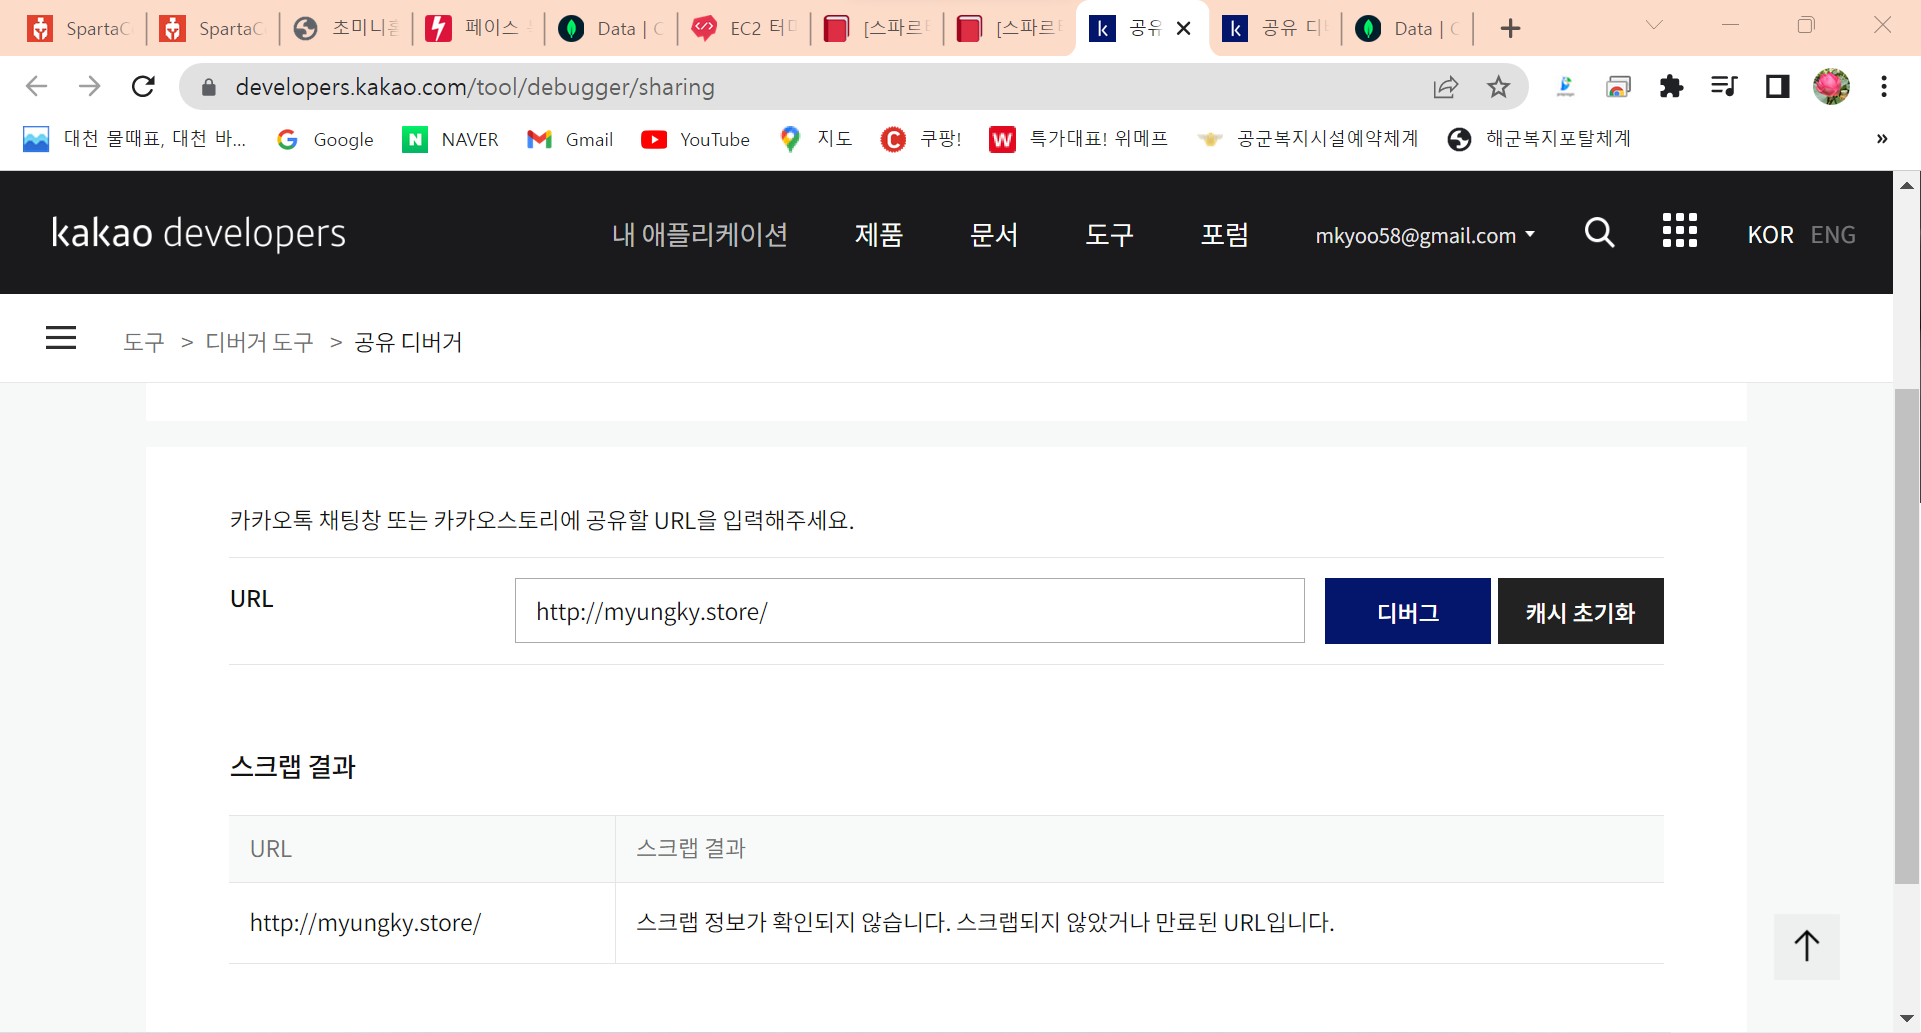This screenshot has height=1033, width=1921.
Task: Open the Kakao search magnifier icon
Action: point(1600,233)
